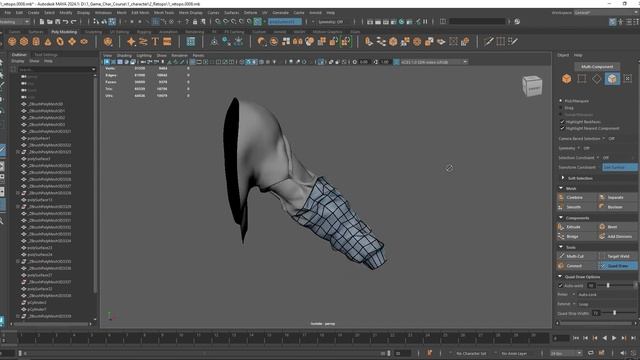
Task: Open the Modeling menu set dropdown
Action: tap(14, 22)
